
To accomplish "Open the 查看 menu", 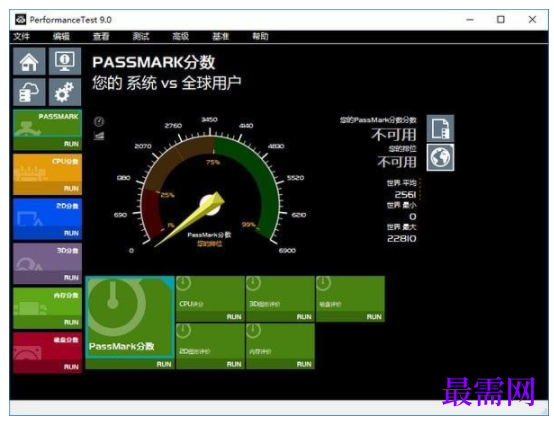I will point(101,36).
